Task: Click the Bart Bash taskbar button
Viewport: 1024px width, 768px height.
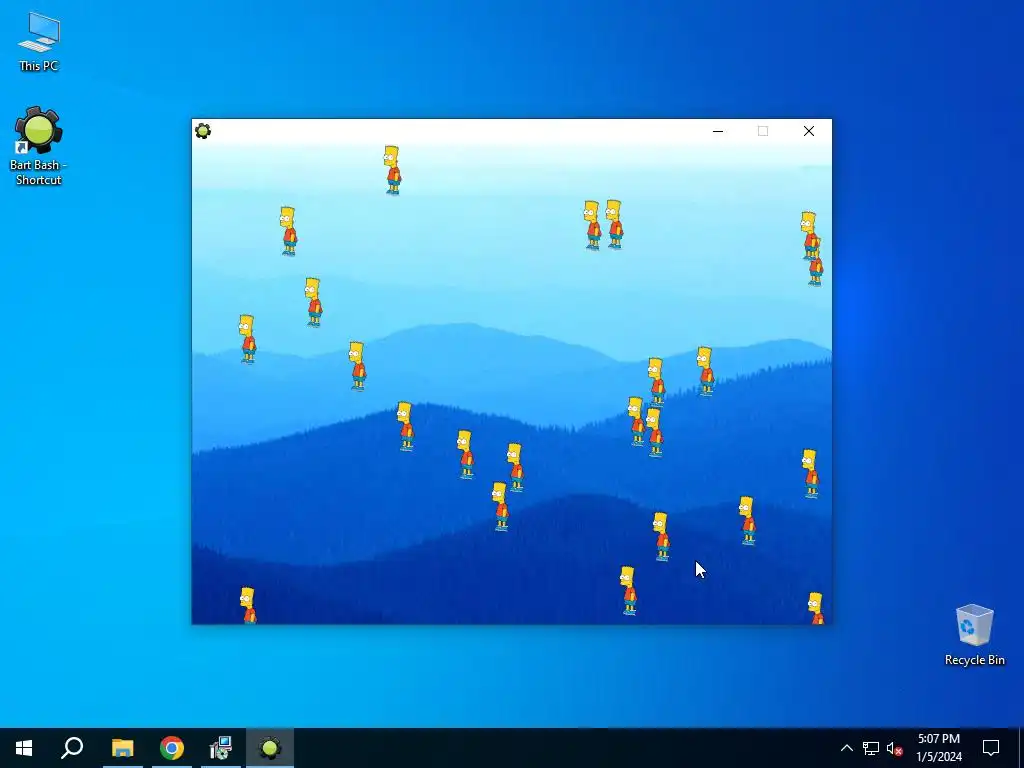Action: pos(270,748)
